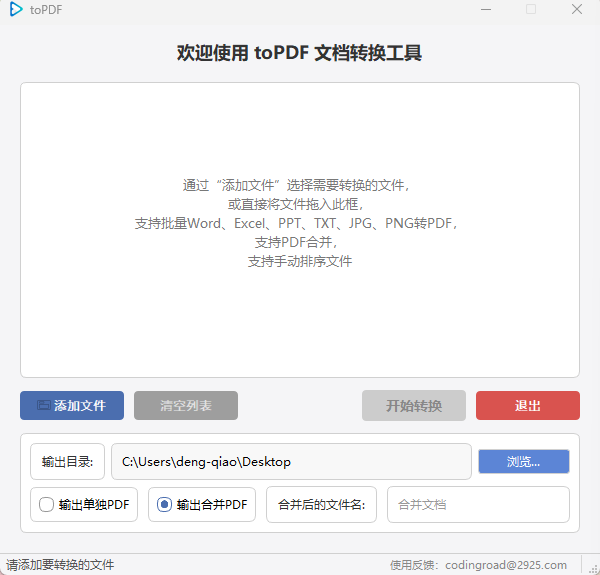Focus the 合并文档 merged file name input

click(478, 505)
